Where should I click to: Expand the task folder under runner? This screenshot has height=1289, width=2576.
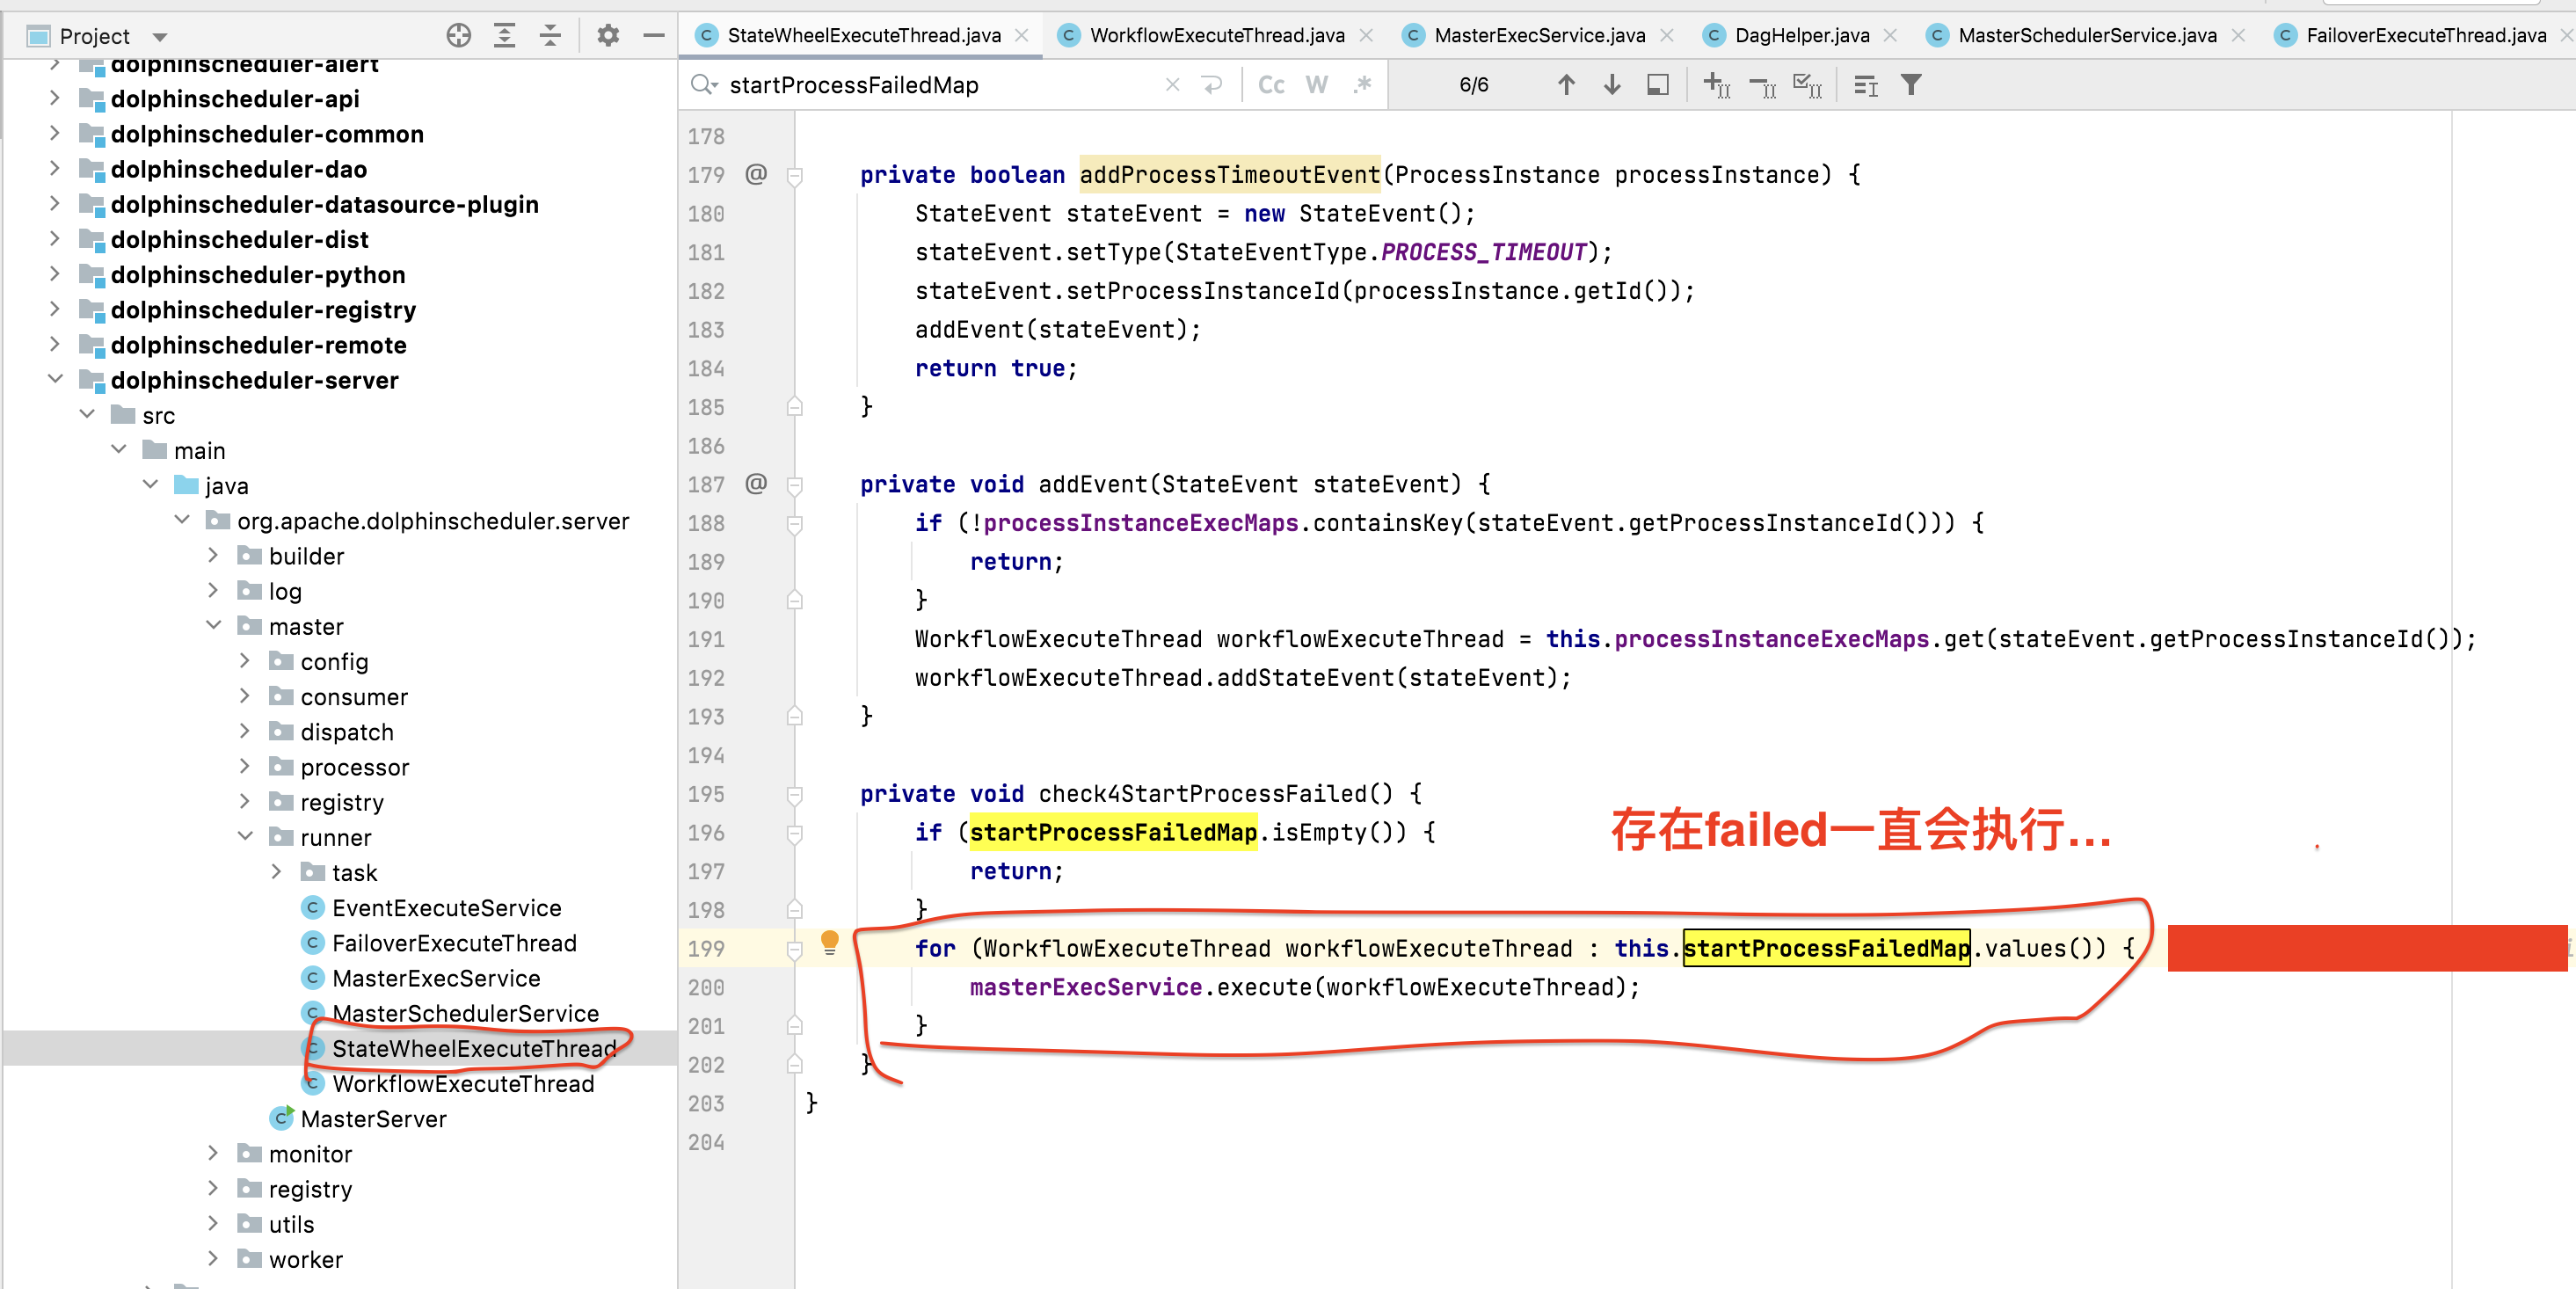[x=277, y=872]
